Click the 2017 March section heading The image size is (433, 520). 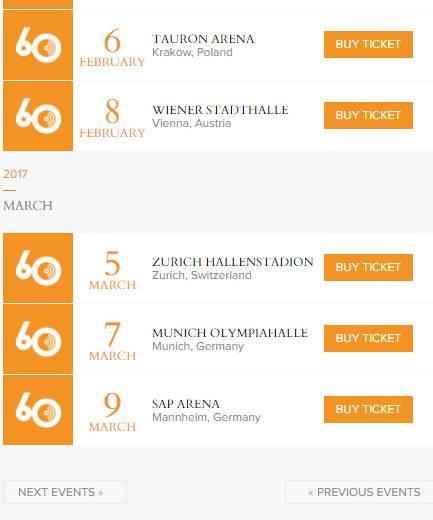coord(28,190)
